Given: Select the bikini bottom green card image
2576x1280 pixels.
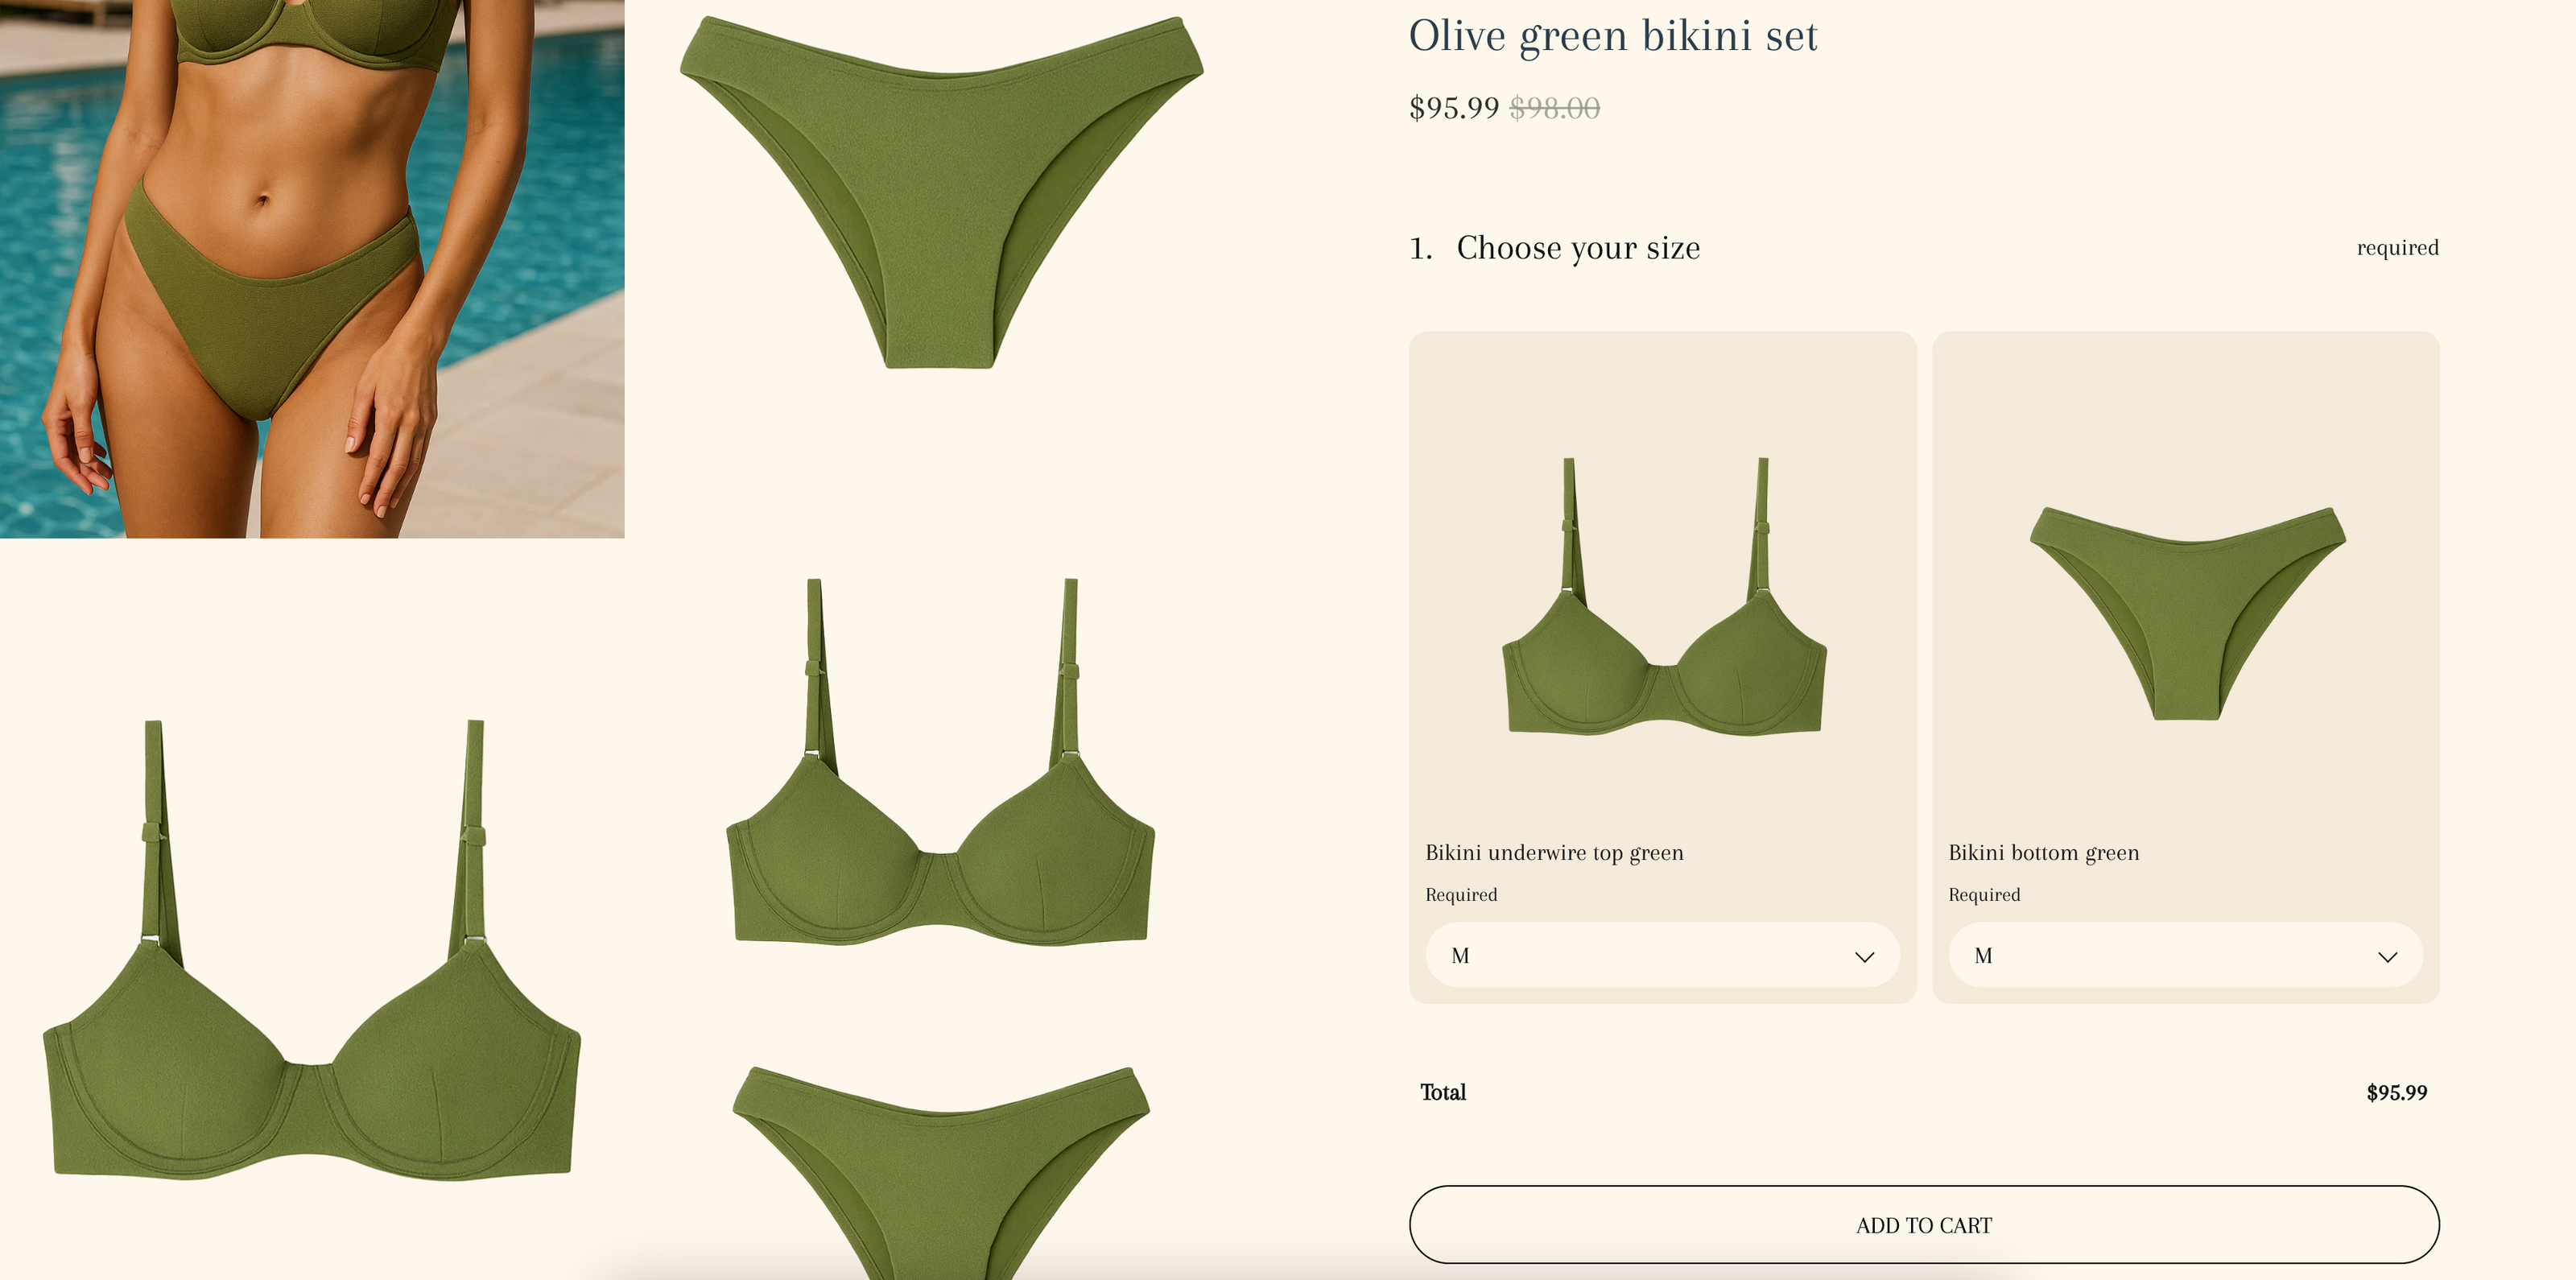Looking at the screenshot, I should 2187,613.
